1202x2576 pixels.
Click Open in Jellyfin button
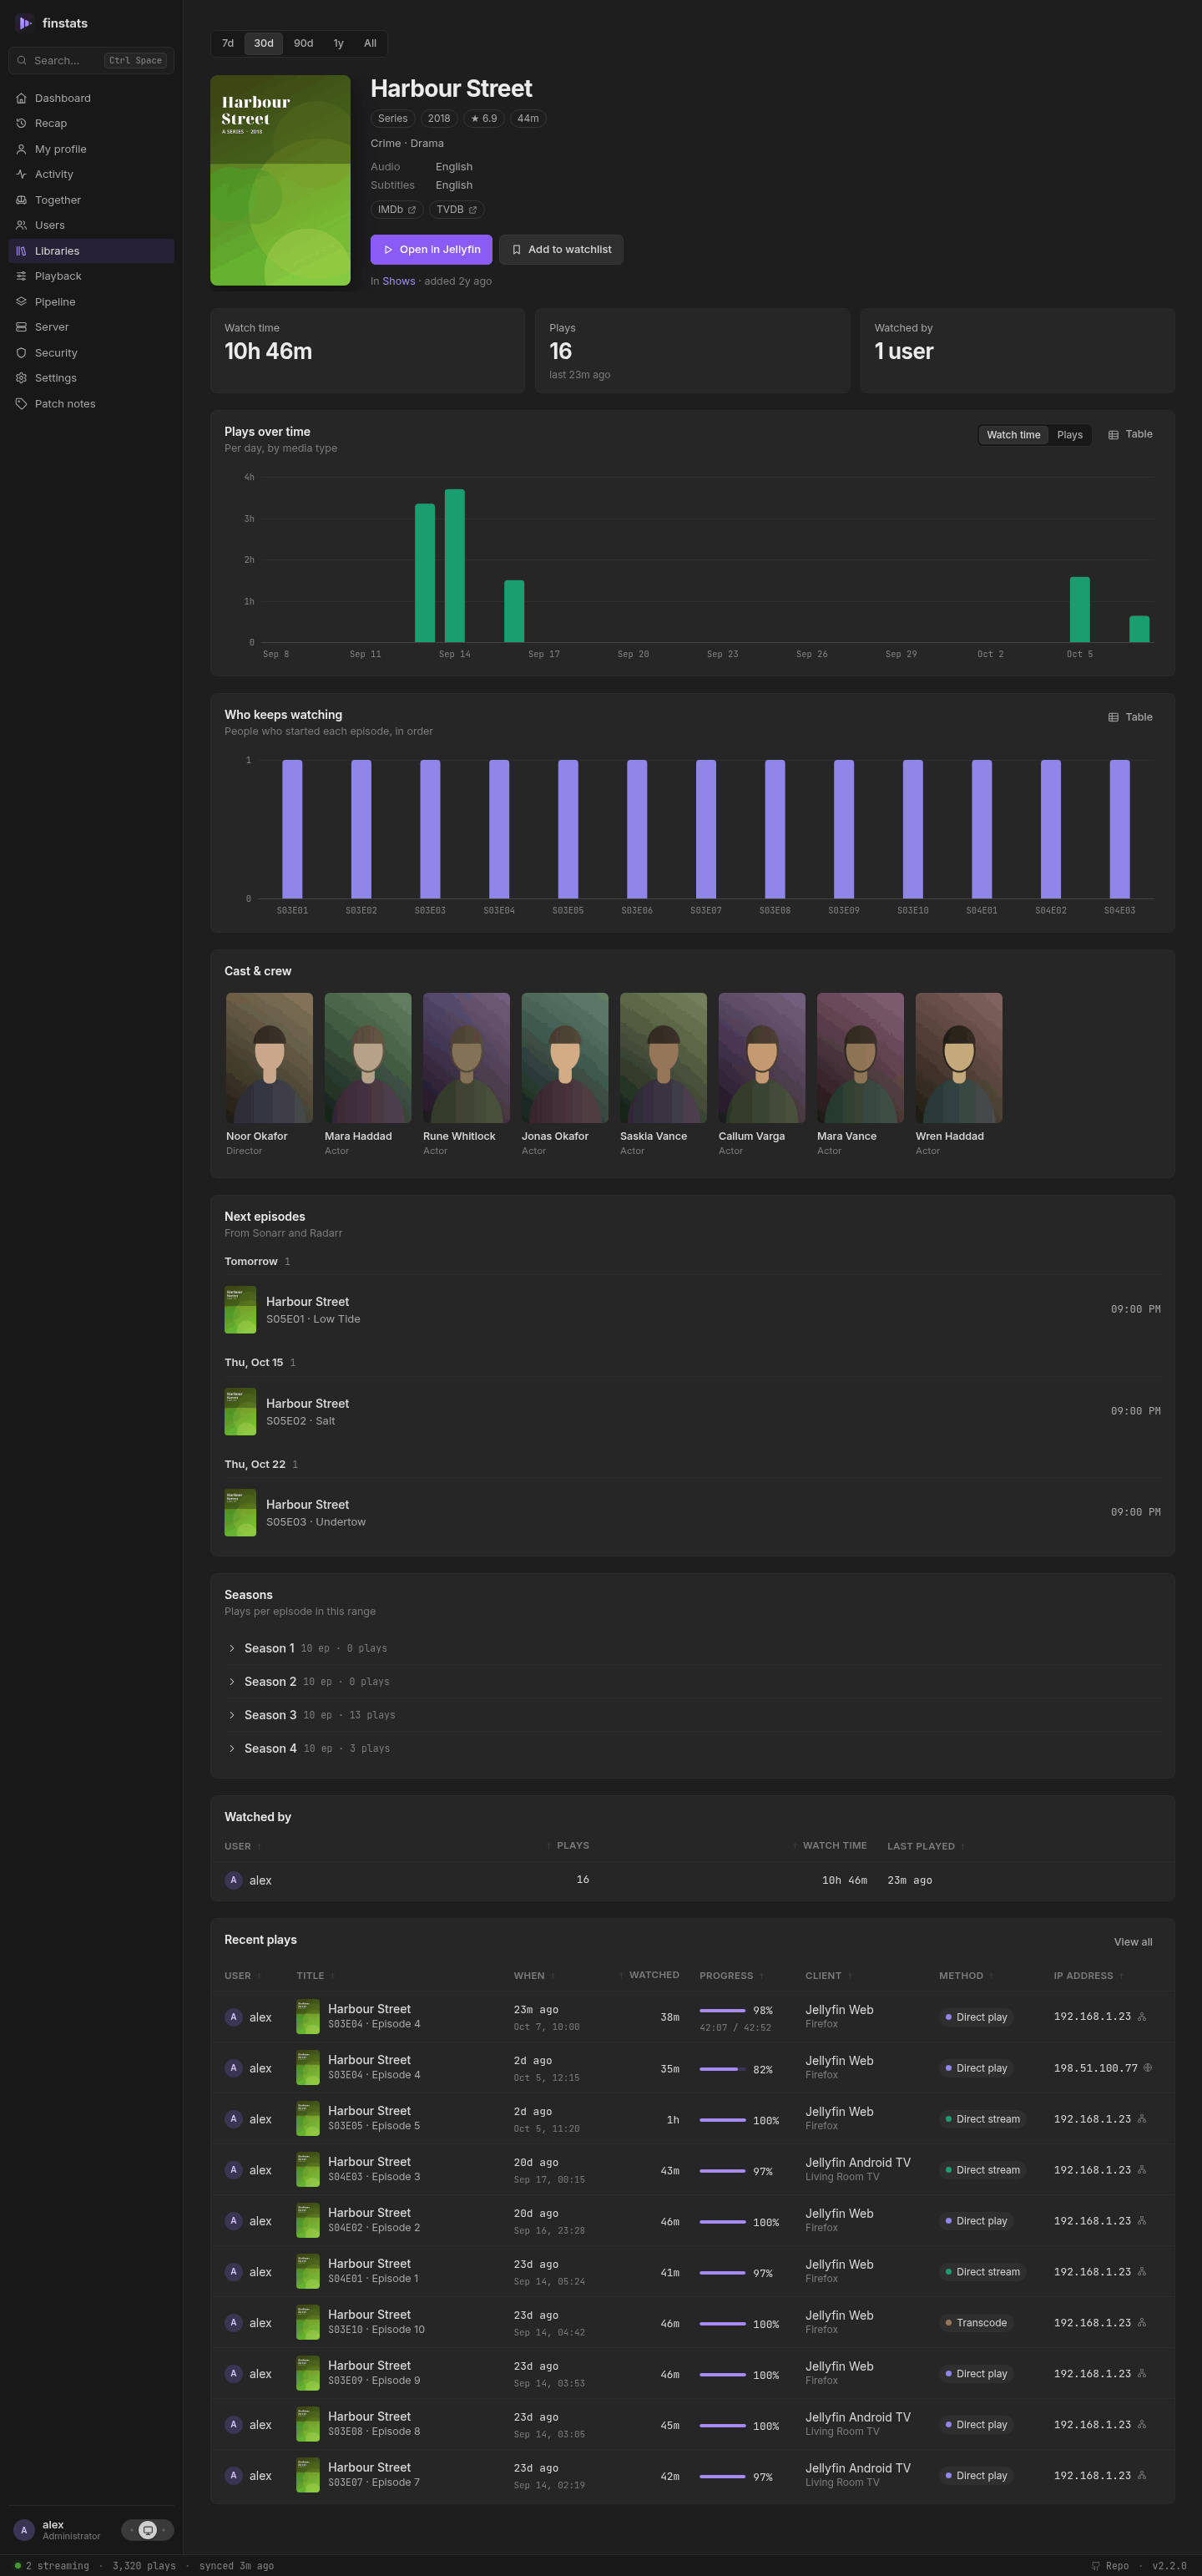click(x=431, y=250)
